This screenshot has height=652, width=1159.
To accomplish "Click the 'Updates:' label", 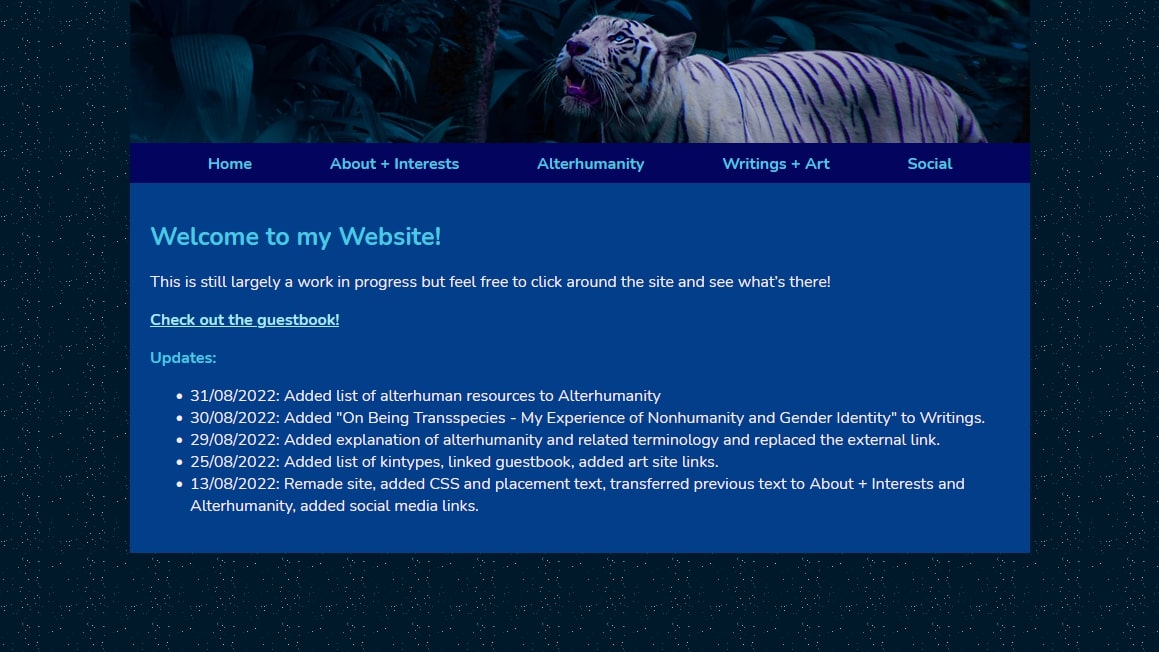I will pyautogui.click(x=183, y=358).
